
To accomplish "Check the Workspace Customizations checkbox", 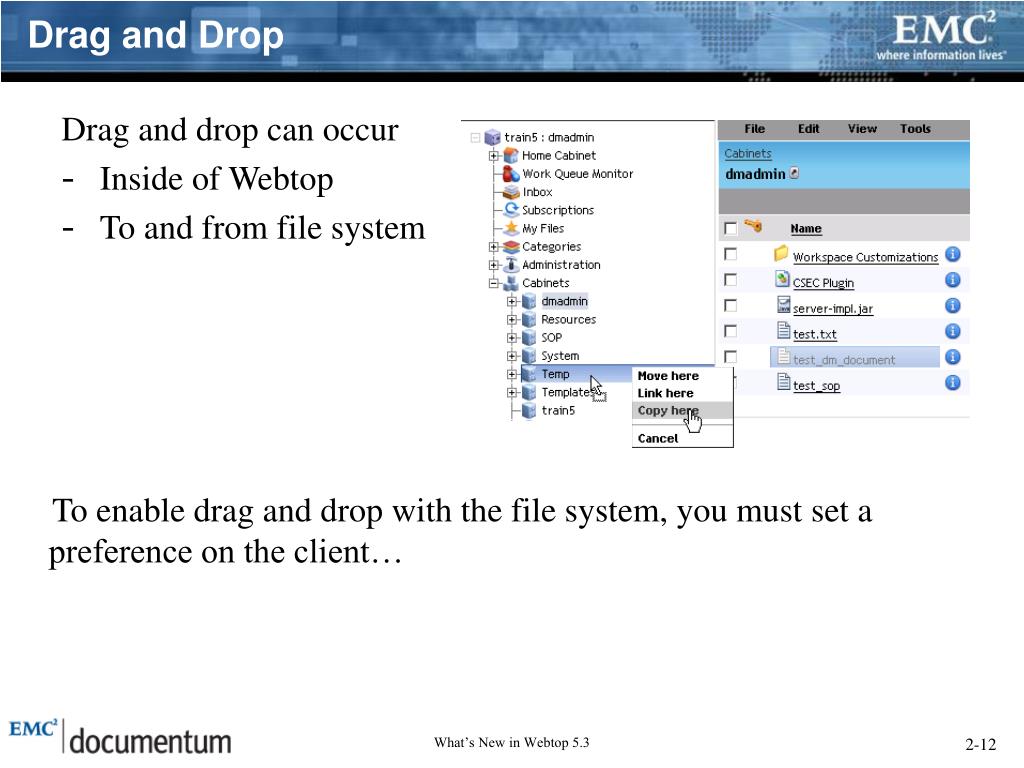I will pos(731,254).
